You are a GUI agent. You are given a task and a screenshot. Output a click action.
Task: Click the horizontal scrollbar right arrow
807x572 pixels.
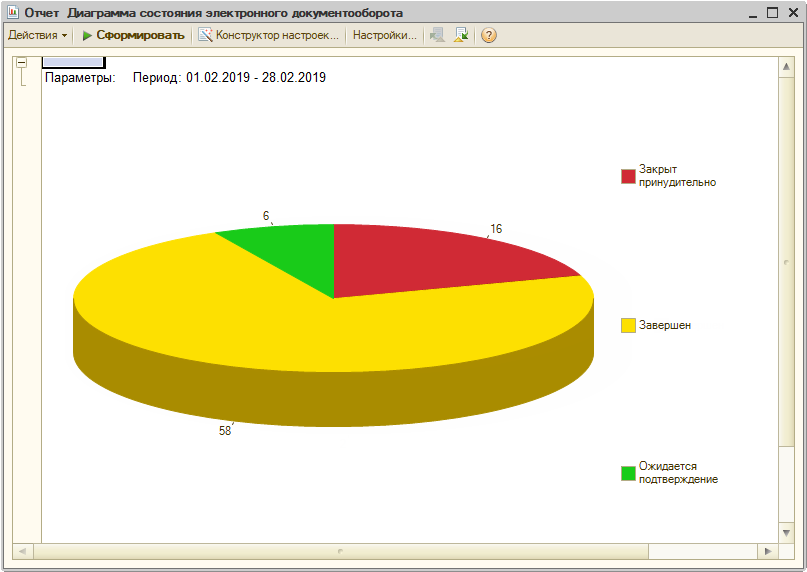tap(768, 551)
